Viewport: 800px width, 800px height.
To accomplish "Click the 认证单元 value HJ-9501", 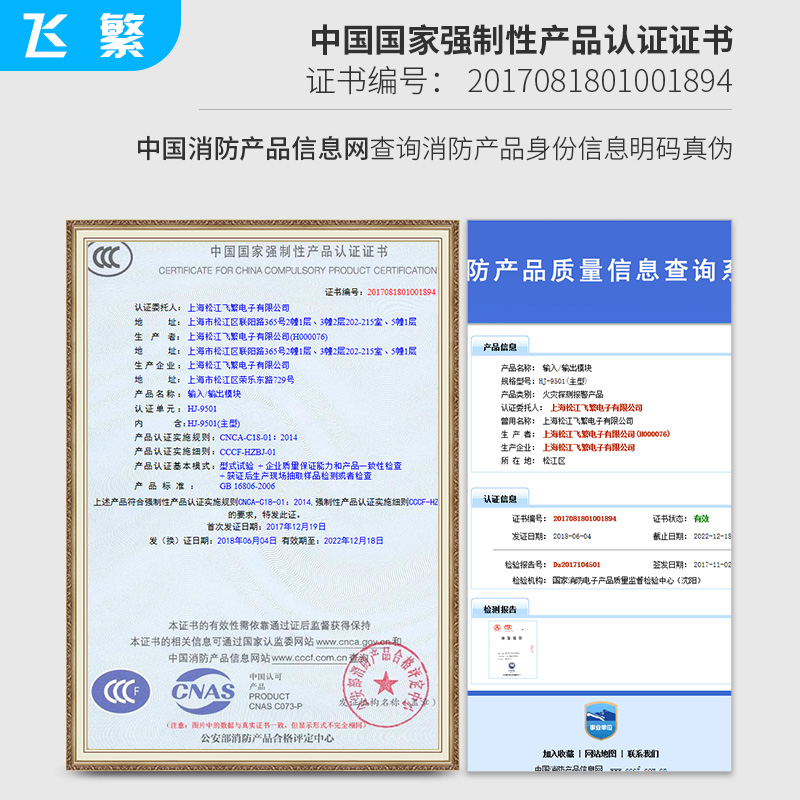I will 202,409.
